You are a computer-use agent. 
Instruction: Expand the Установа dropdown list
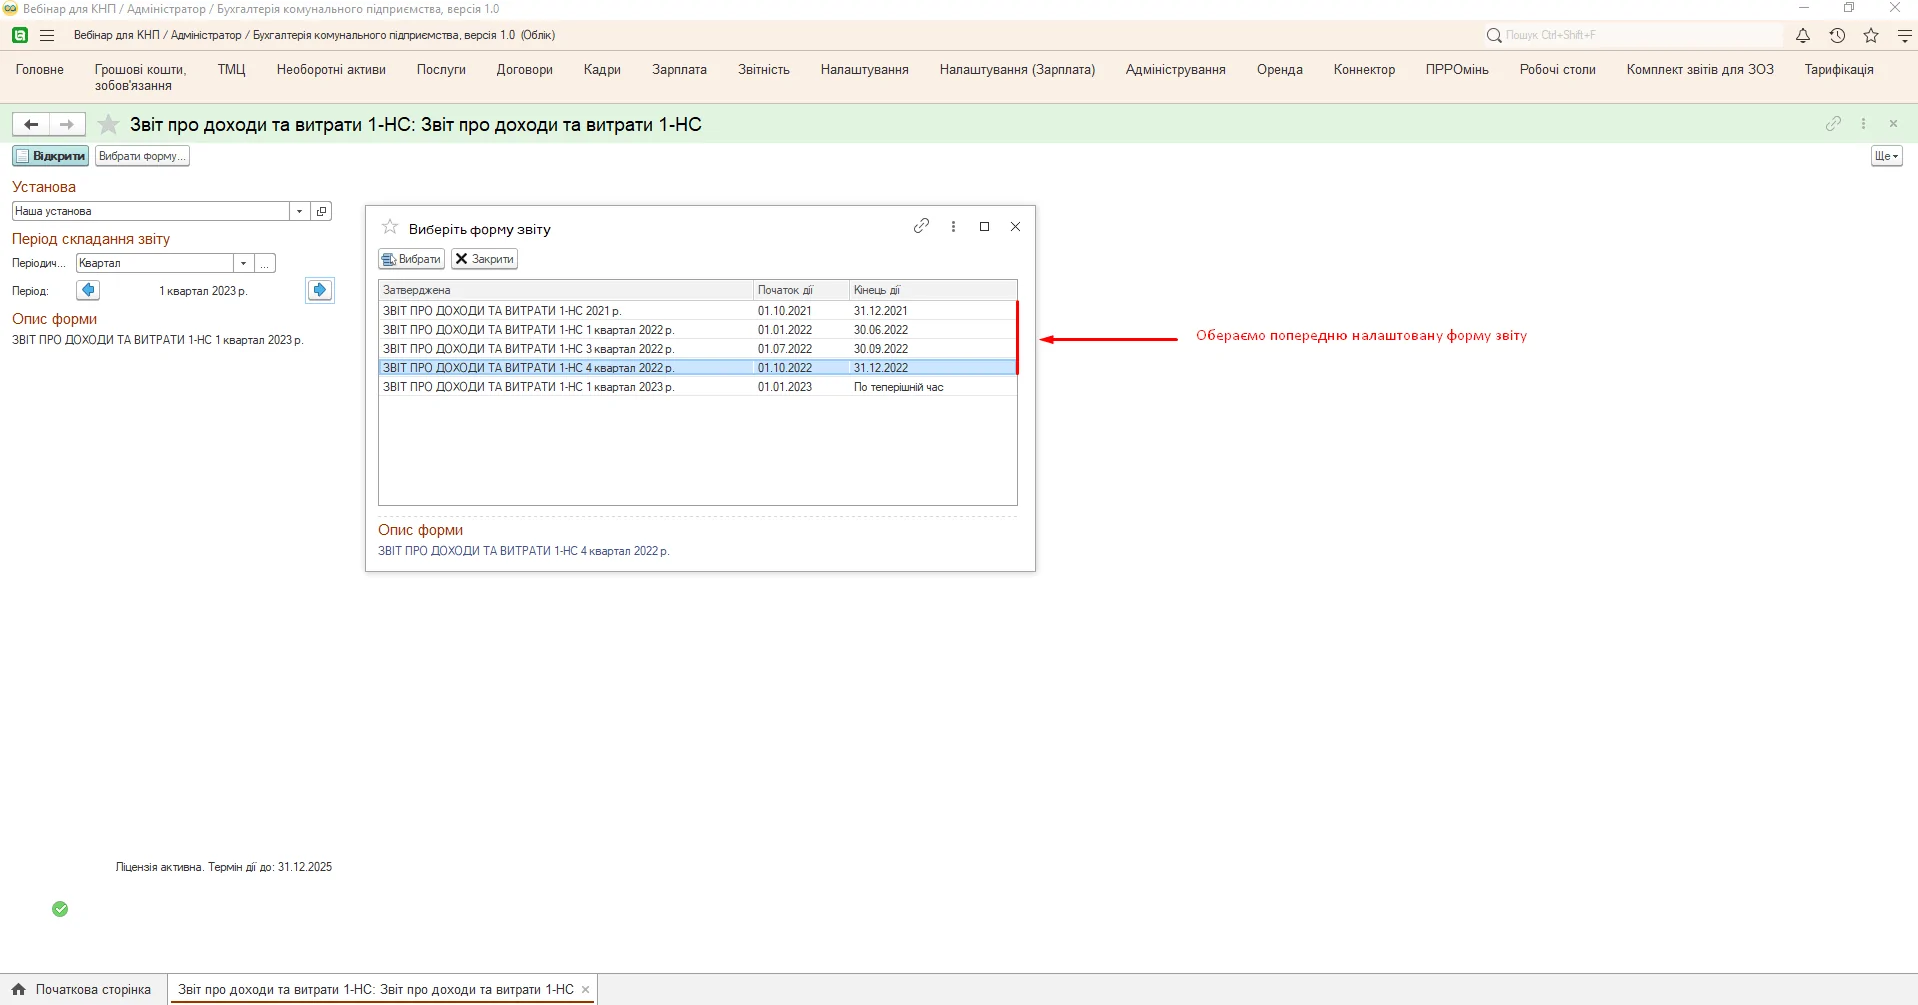pos(299,211)
